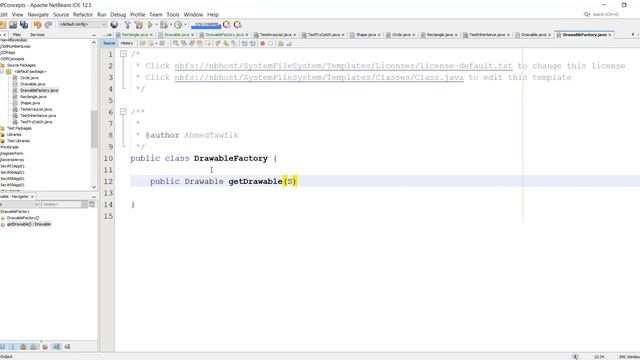Click the Search field at top right
This screenshot has height=360, width=640.
click(x=605, y=14)
